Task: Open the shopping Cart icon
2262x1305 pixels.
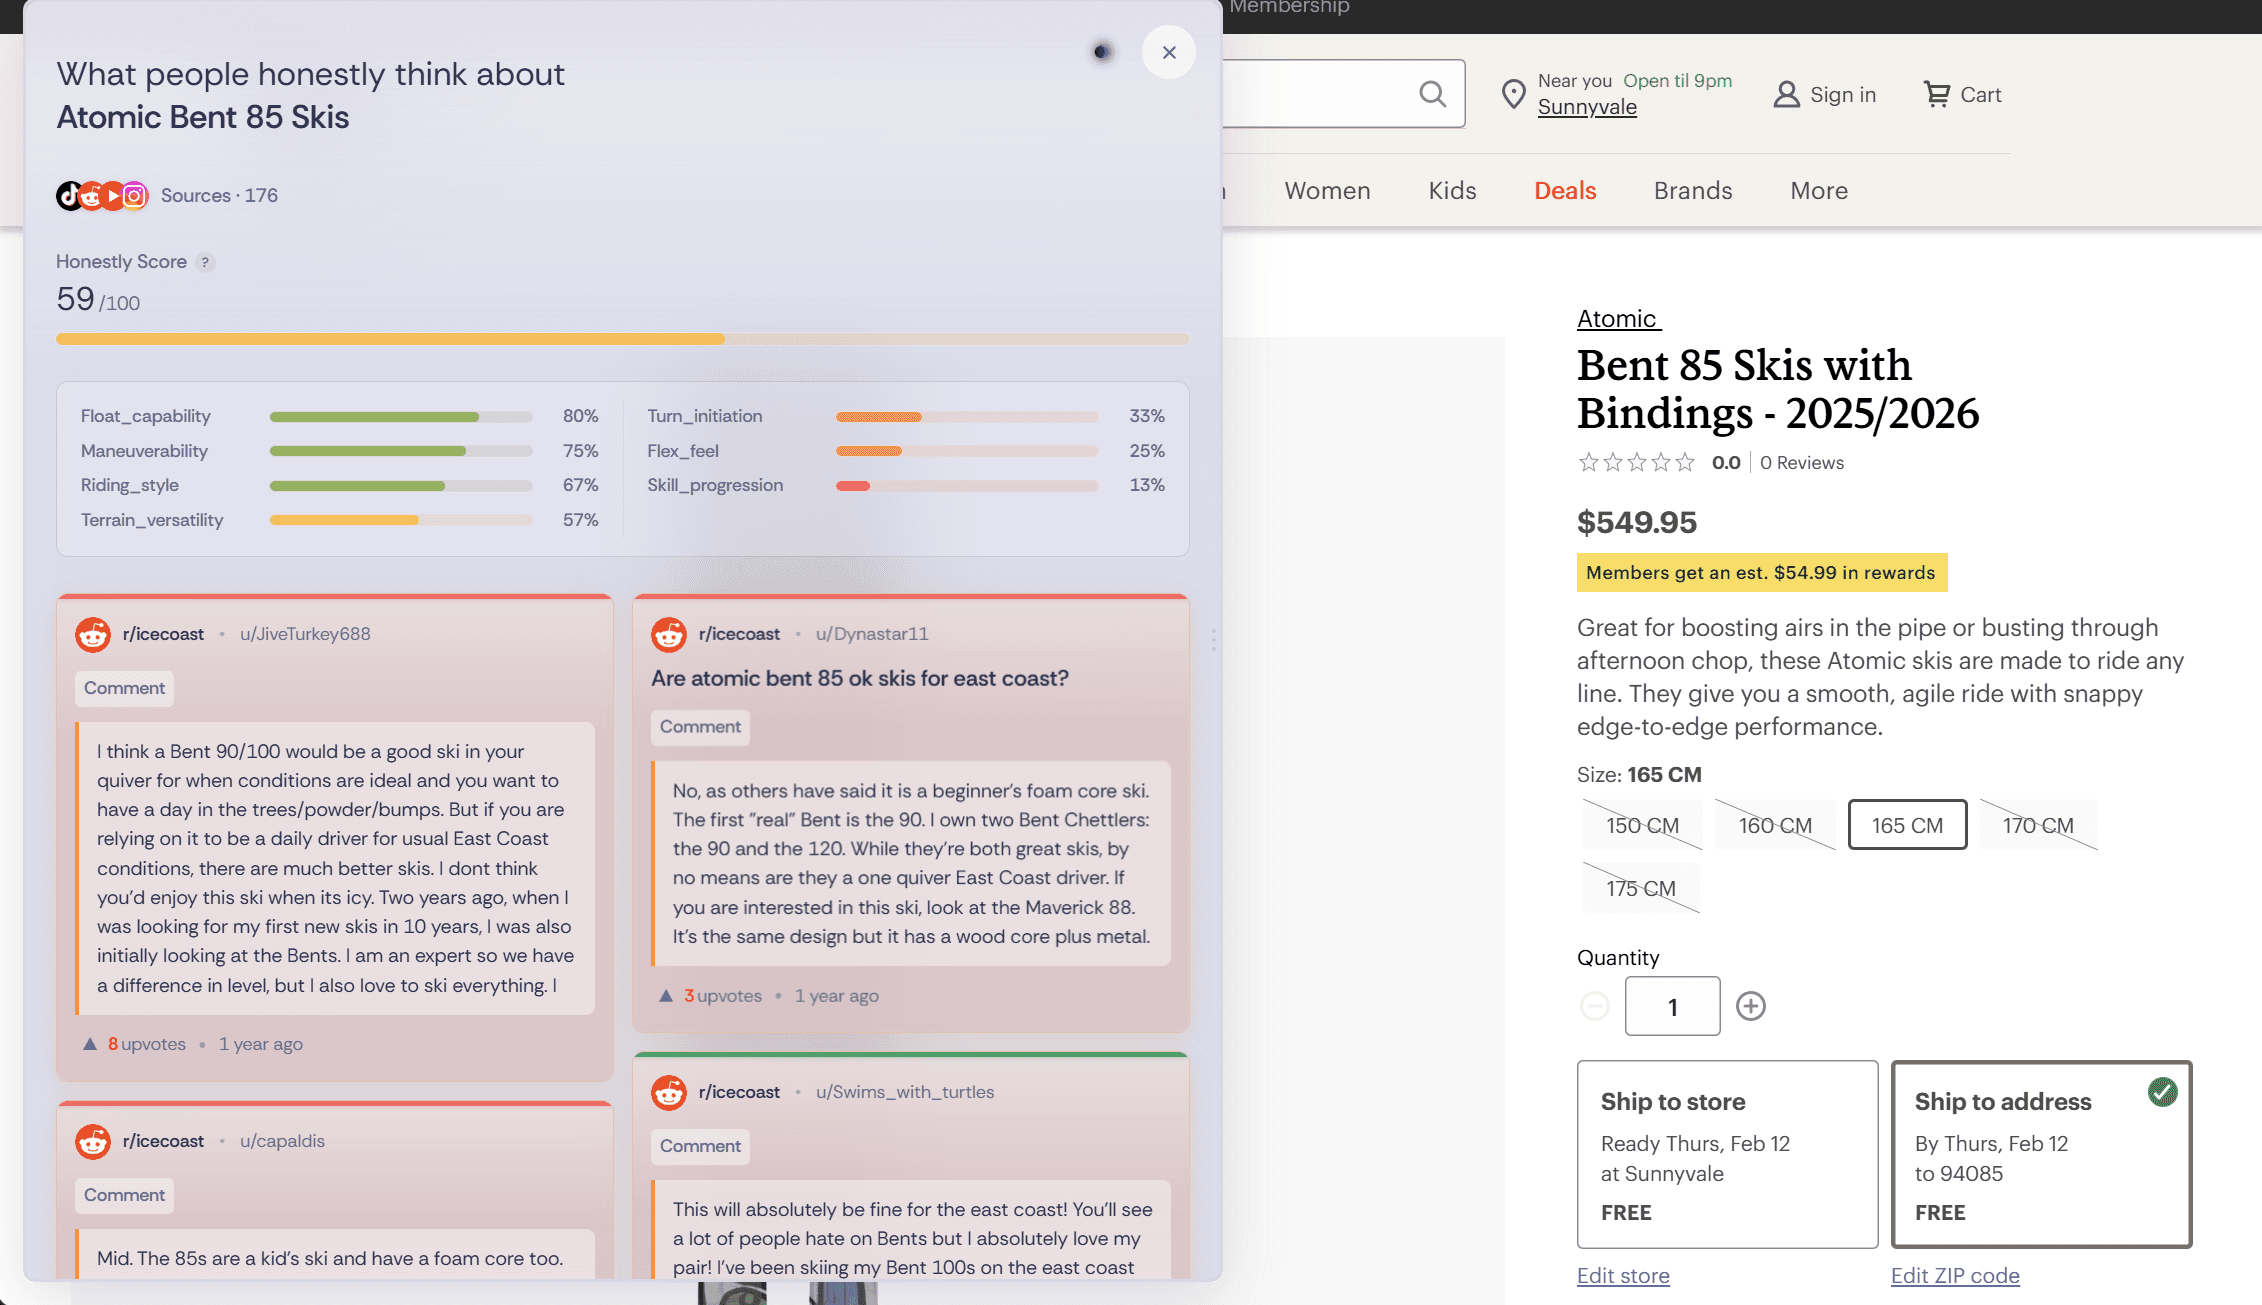Action: pyautogui.click(x=1937, y=94)
